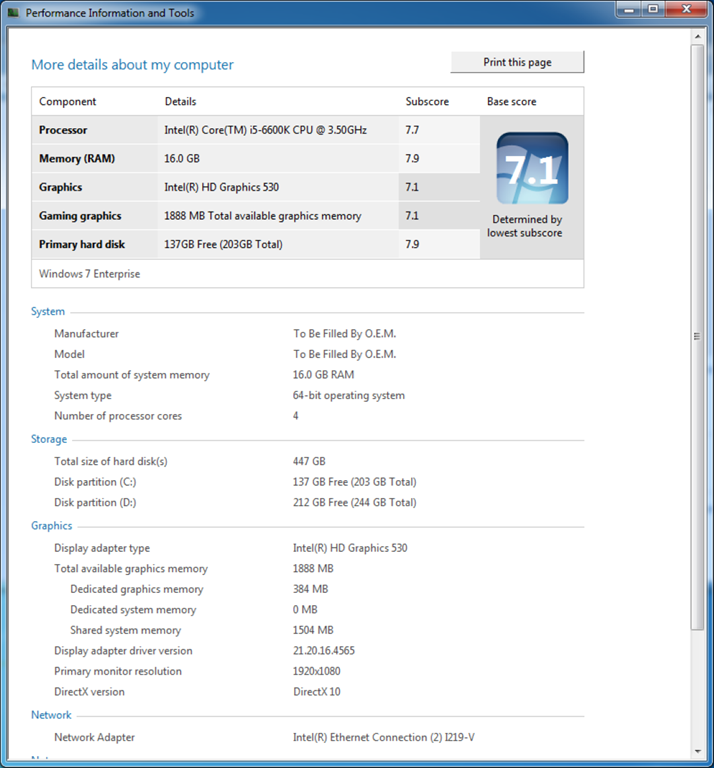Select the Processor component cell

coord(95,130)
